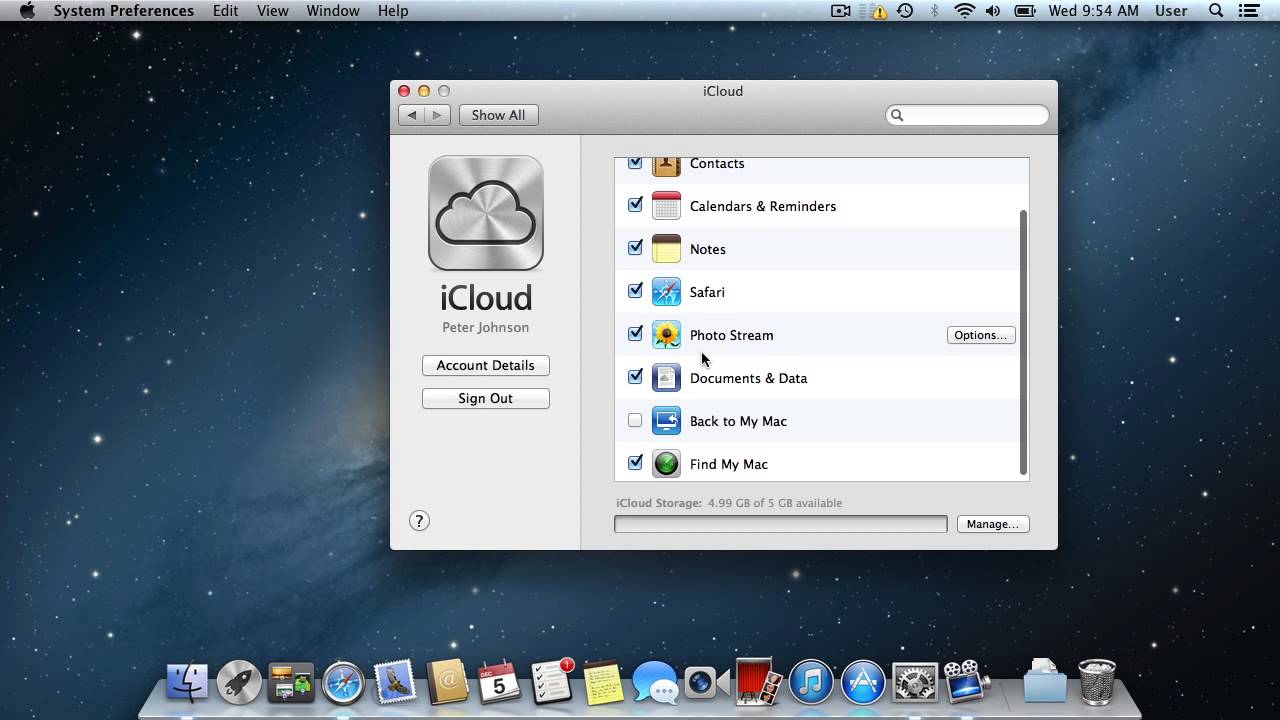The image size is (1280, 720).
Task: Go back with the left arrow button
Action: point(412,115)
